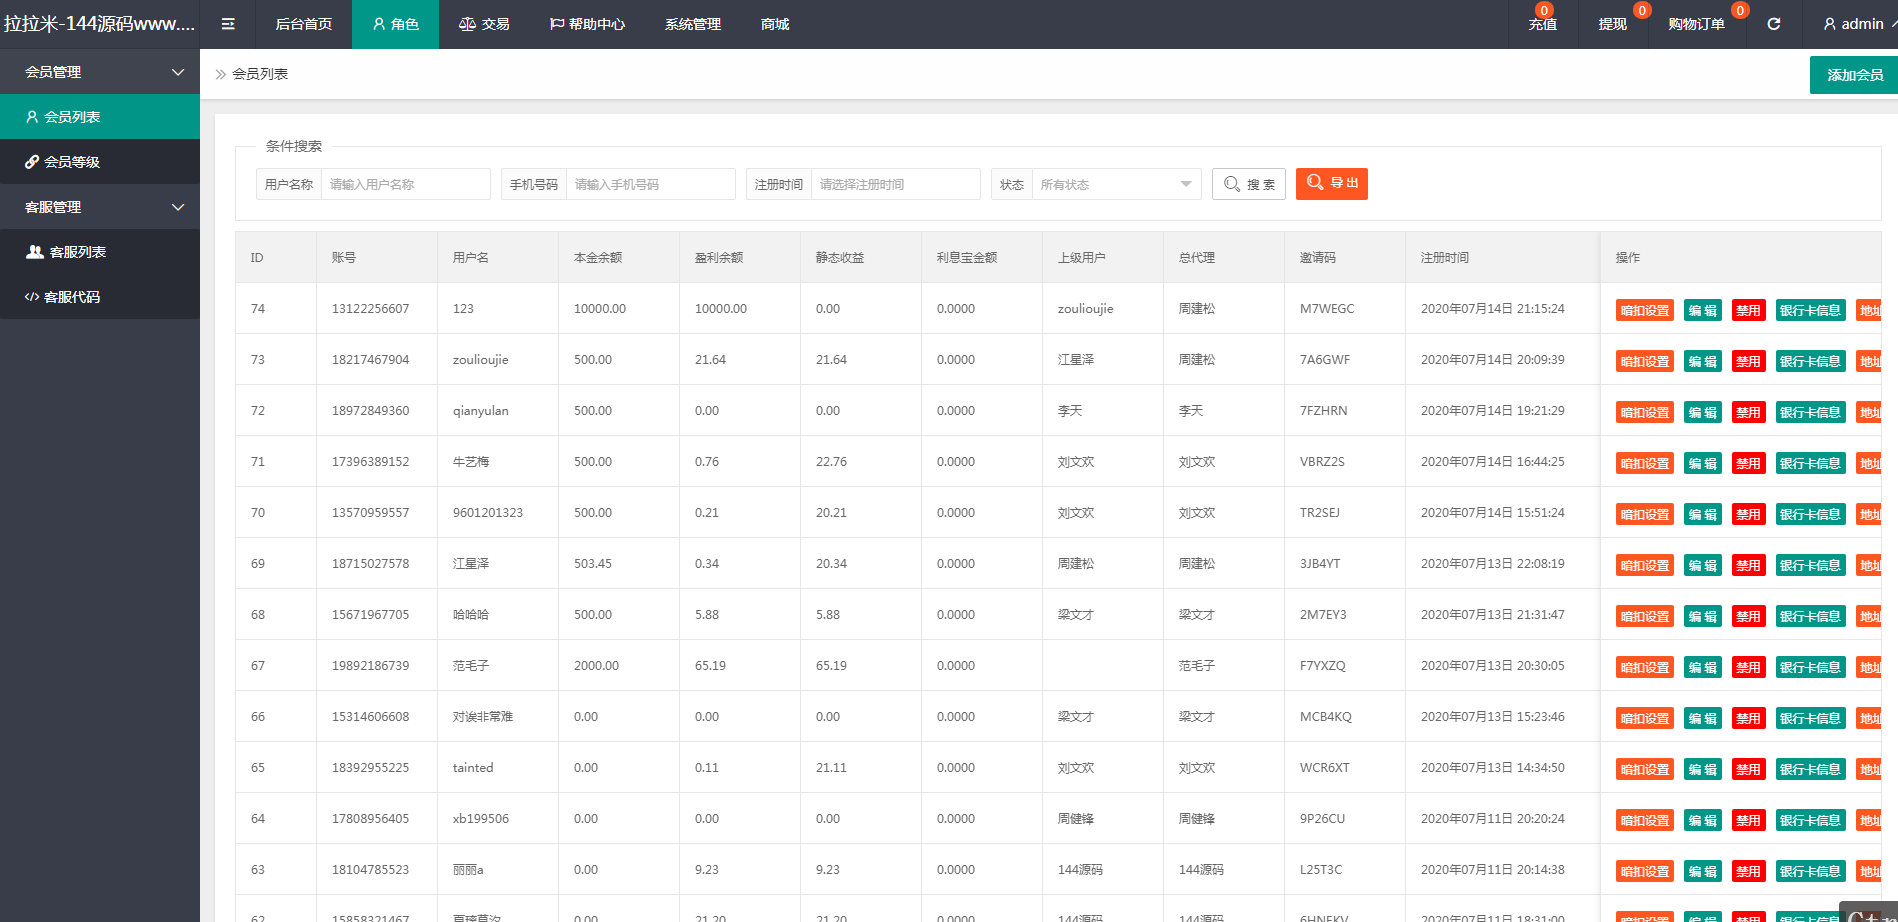1898x922 pixels.
Task: Open the 购物订单 shopping orders
Action: (1696, 24)
